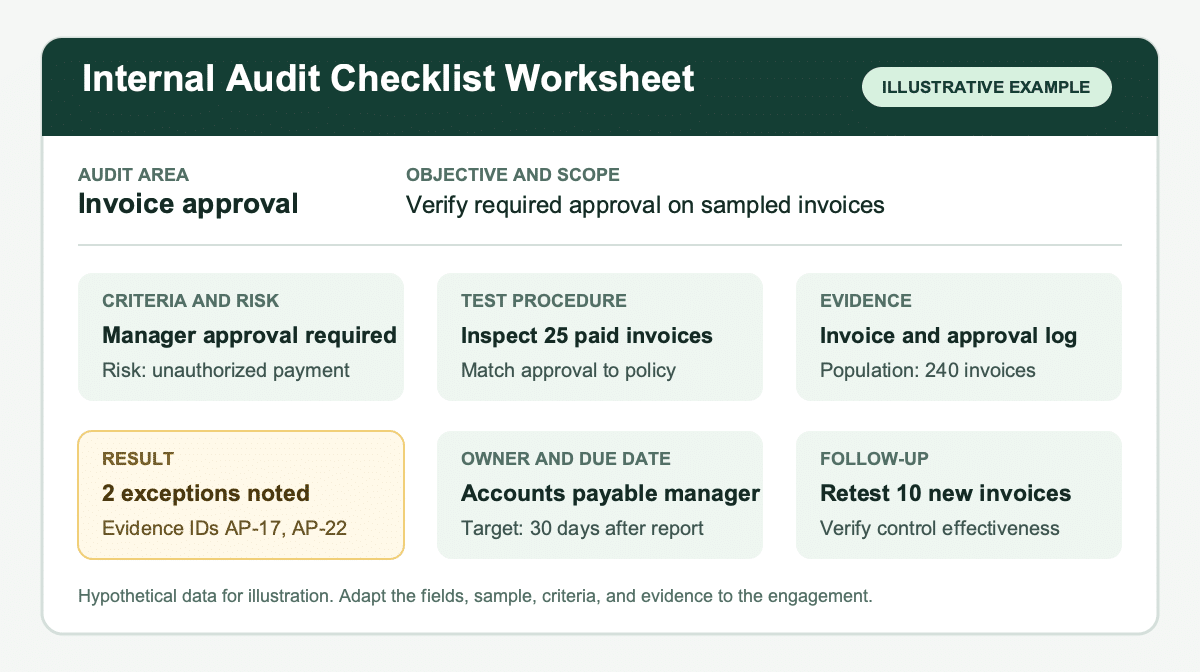Select 'Verify required approval on sampled invoices'
Screen dimensions: 1200x672
click(645, 205)
